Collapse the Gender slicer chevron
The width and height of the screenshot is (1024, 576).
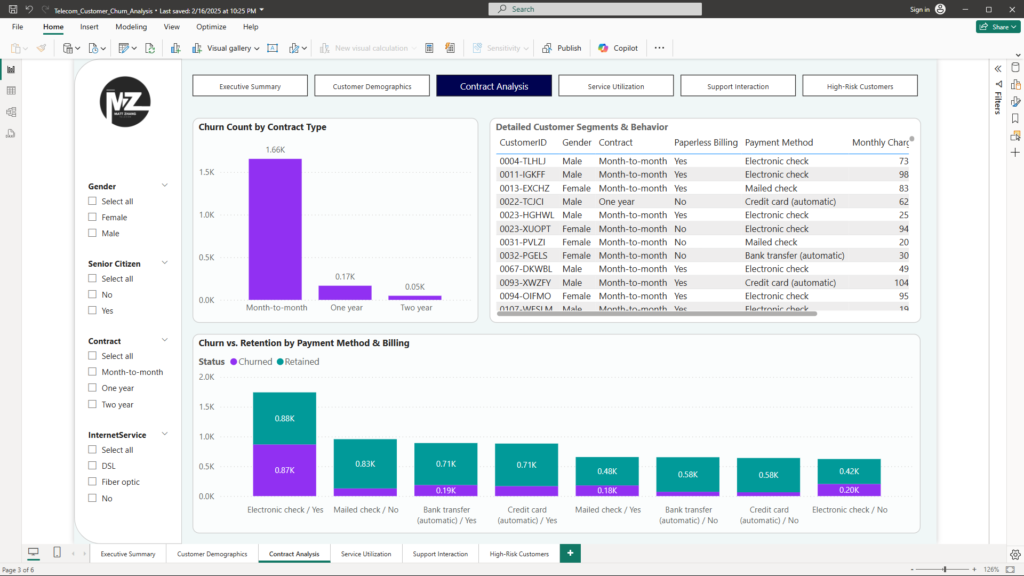(x=165, y=186)
